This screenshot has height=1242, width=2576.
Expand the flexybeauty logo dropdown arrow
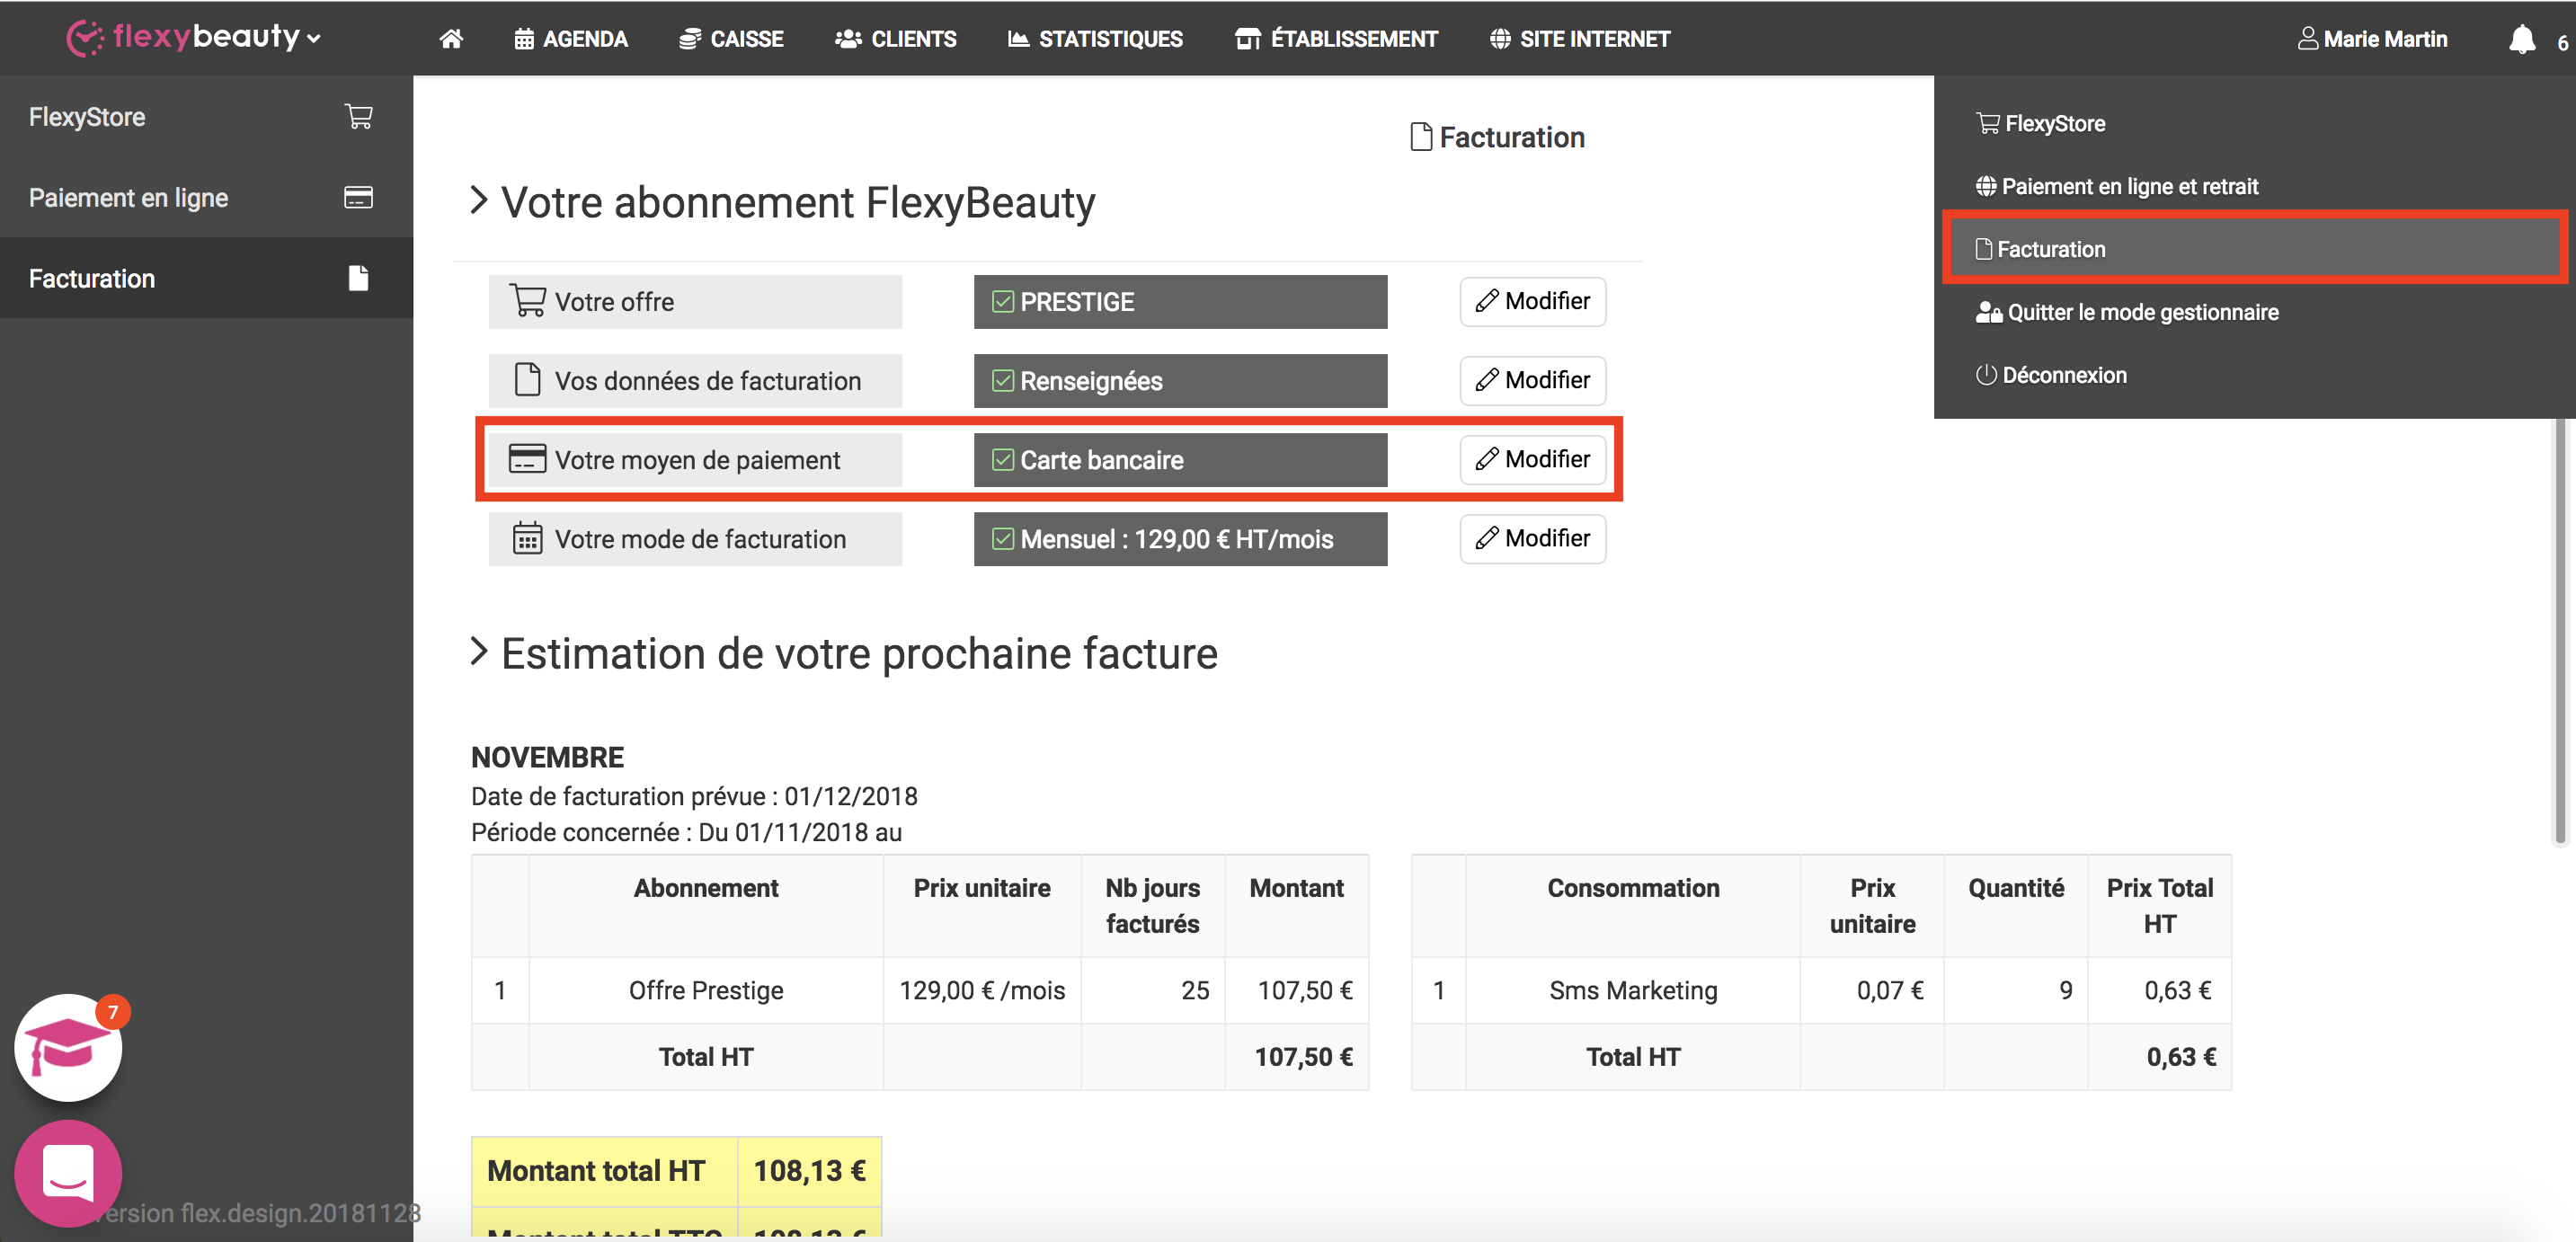click(x=314, y=40)
